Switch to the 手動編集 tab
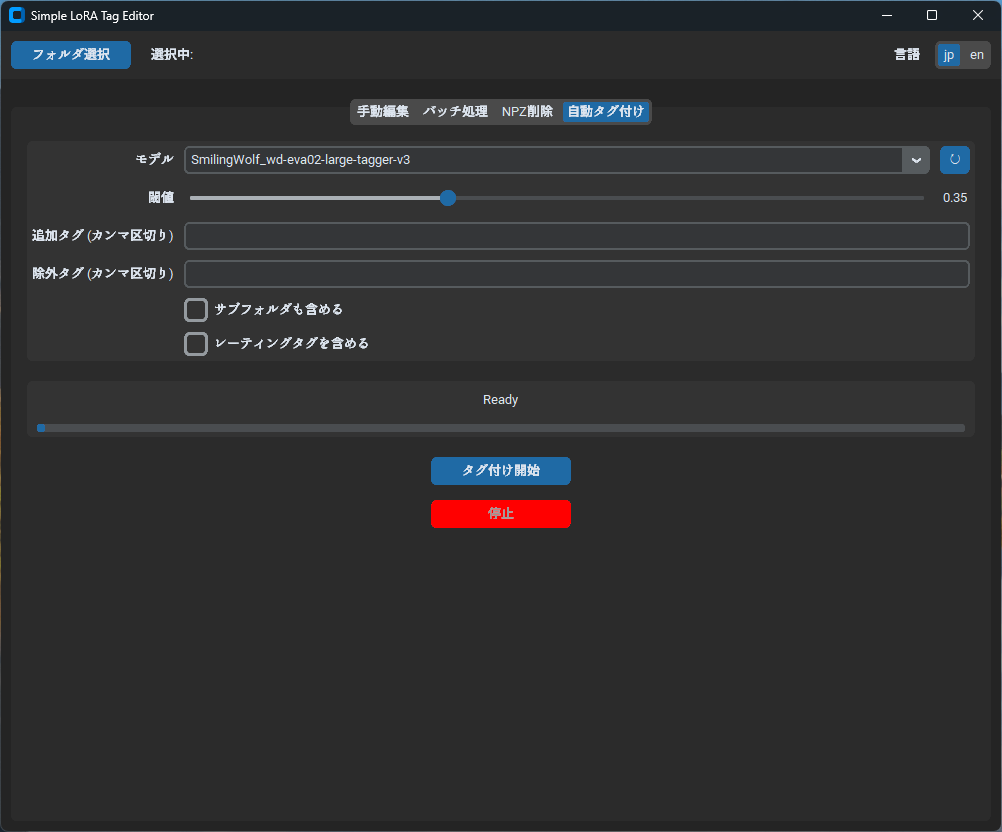The width and height of the screenshot is (1002, 832). tap(383, 112)
